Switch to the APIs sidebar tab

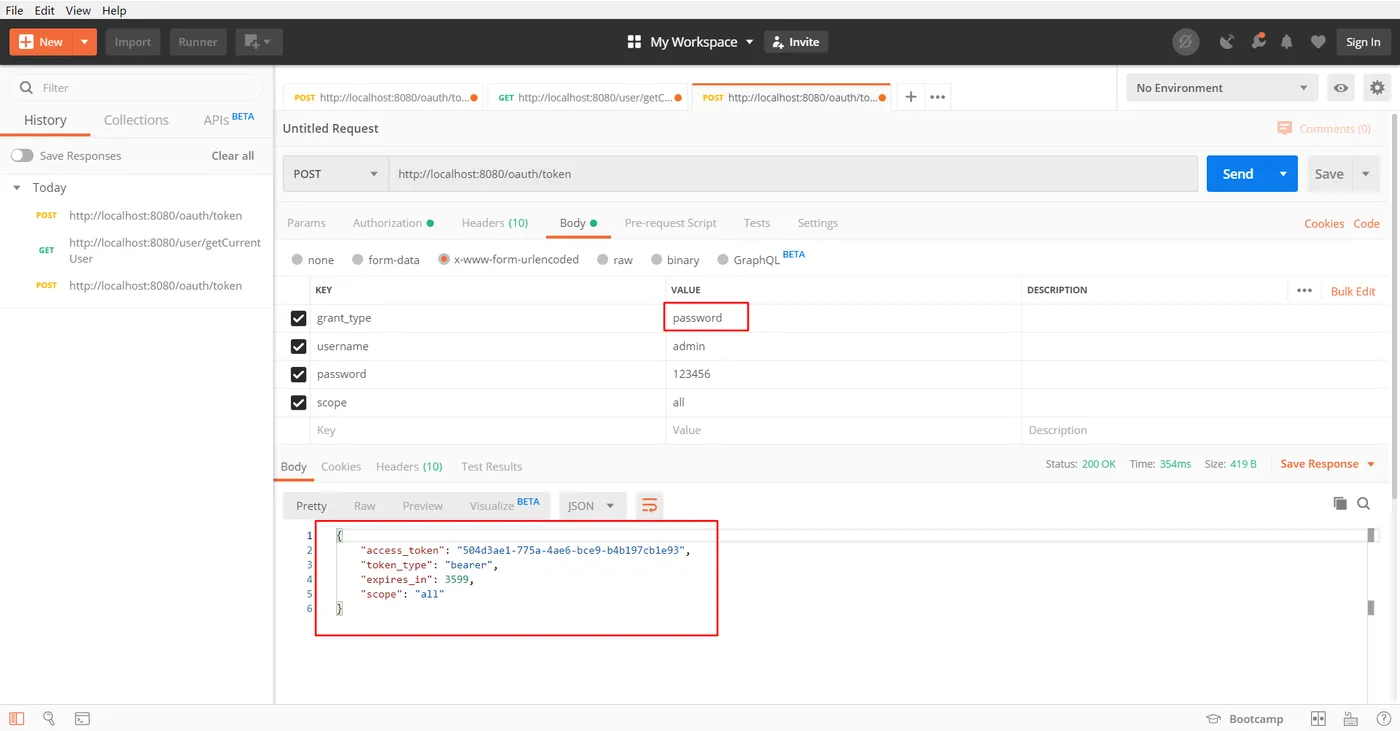coord(228,120)
